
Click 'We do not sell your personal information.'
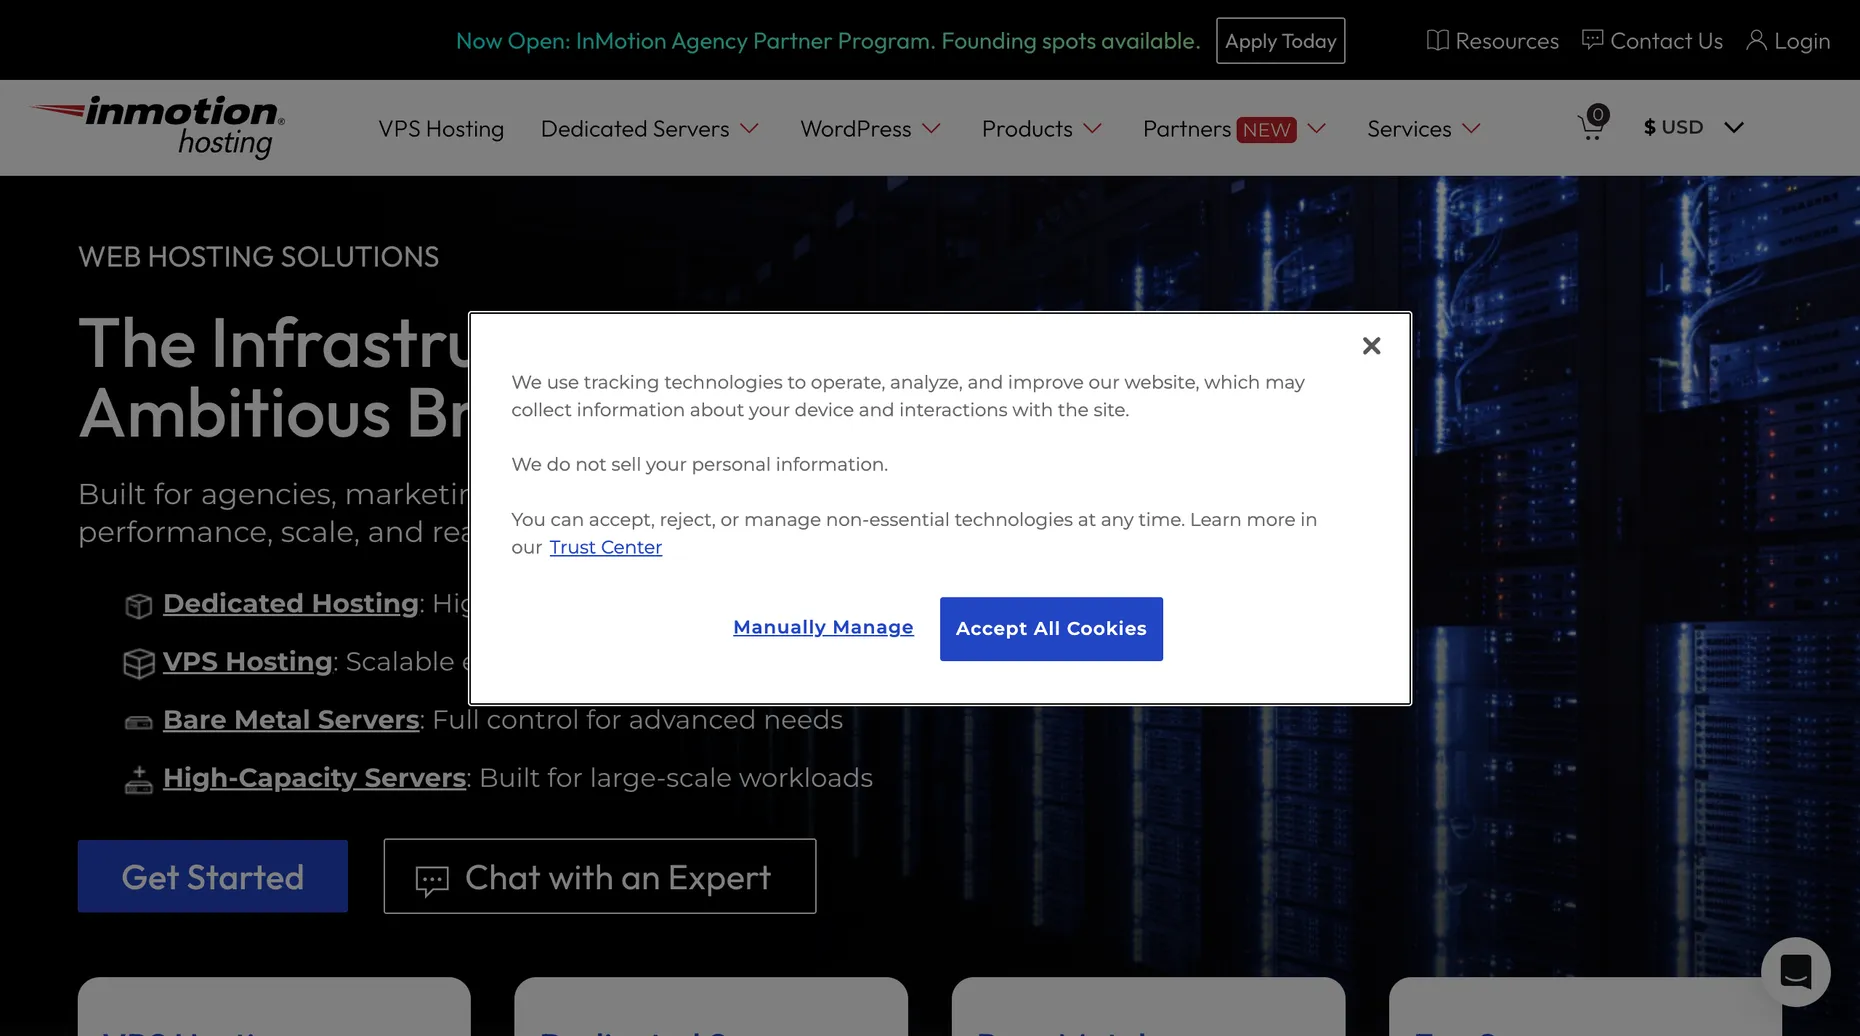tap(699, 464)
